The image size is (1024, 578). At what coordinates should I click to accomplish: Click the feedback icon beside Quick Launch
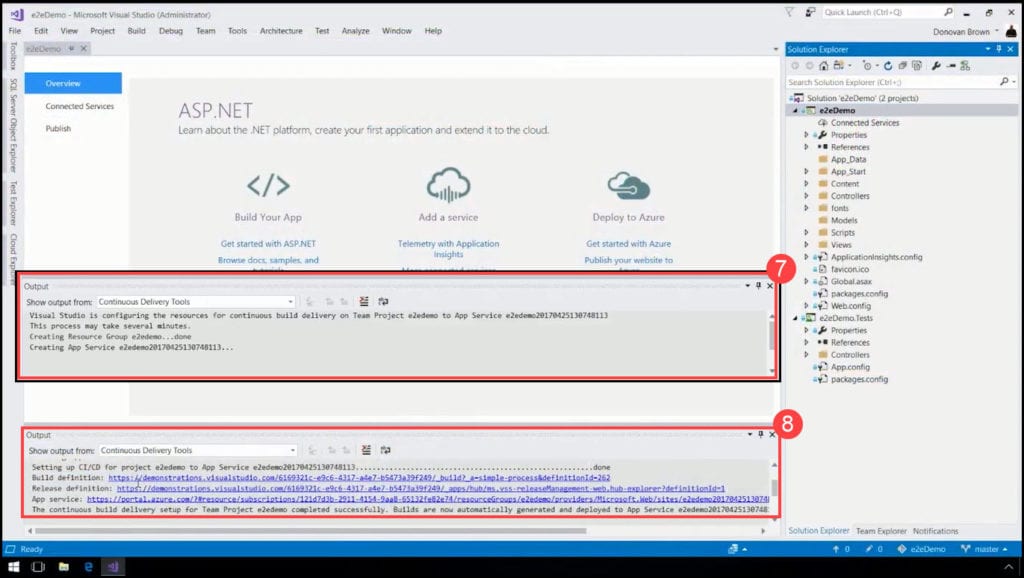(x=810, y=12)
